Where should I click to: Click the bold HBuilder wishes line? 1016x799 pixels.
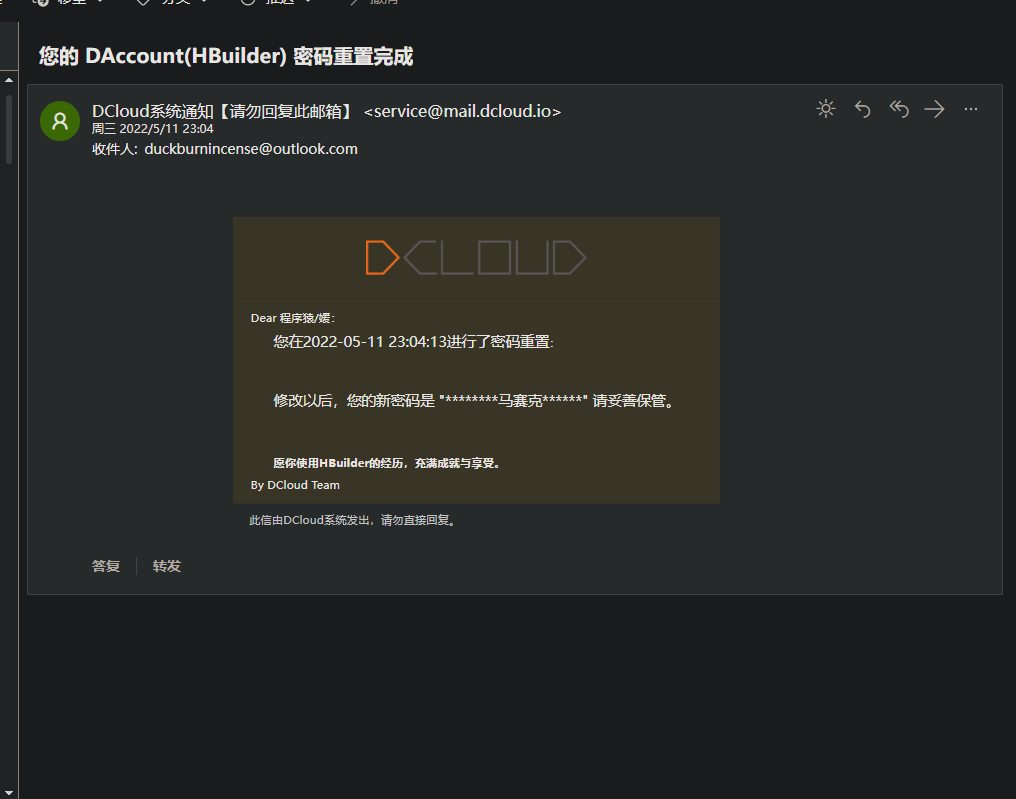pyautogui.click(x=387, y=463)
